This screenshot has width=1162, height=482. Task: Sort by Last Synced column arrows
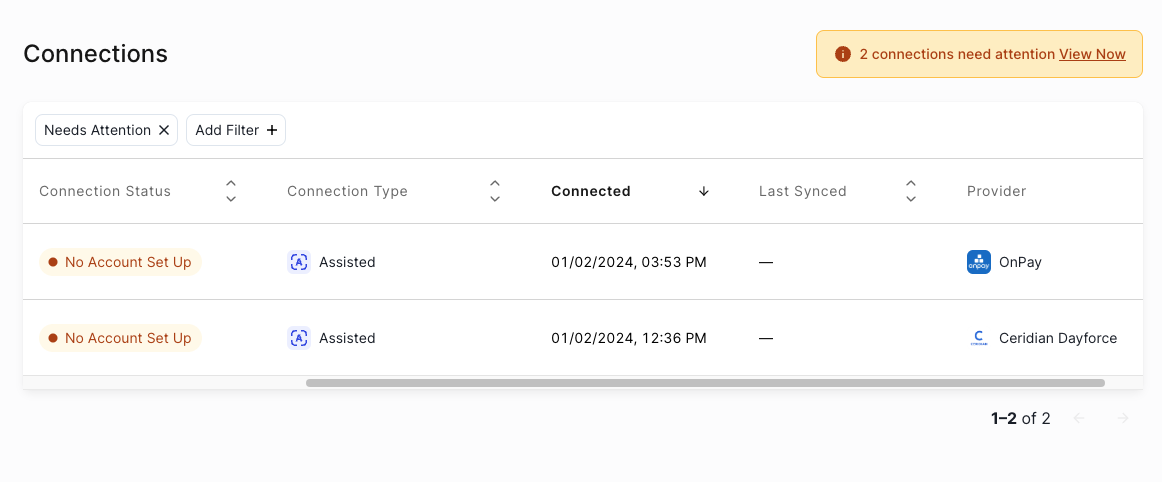pyautogui.click(x=912, y=191)
